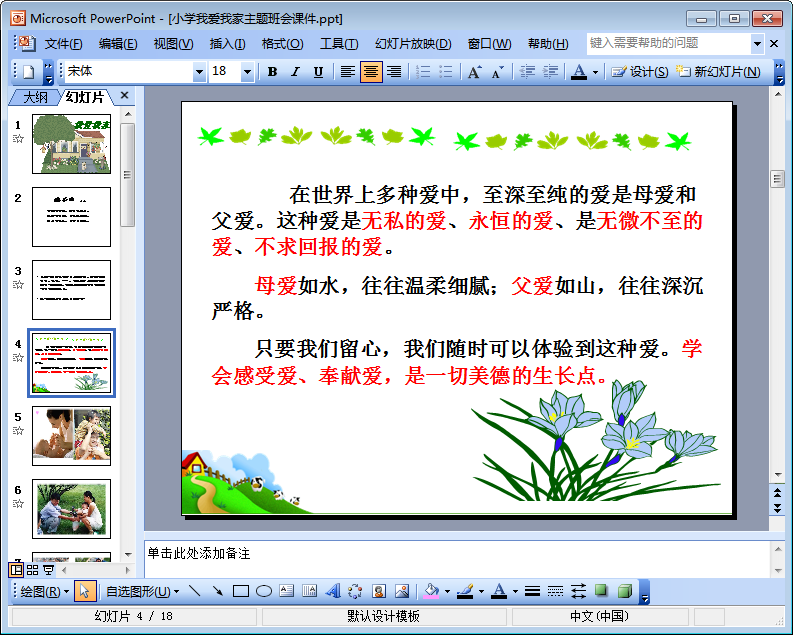Choose the Select Objects arrow tool

84,591
